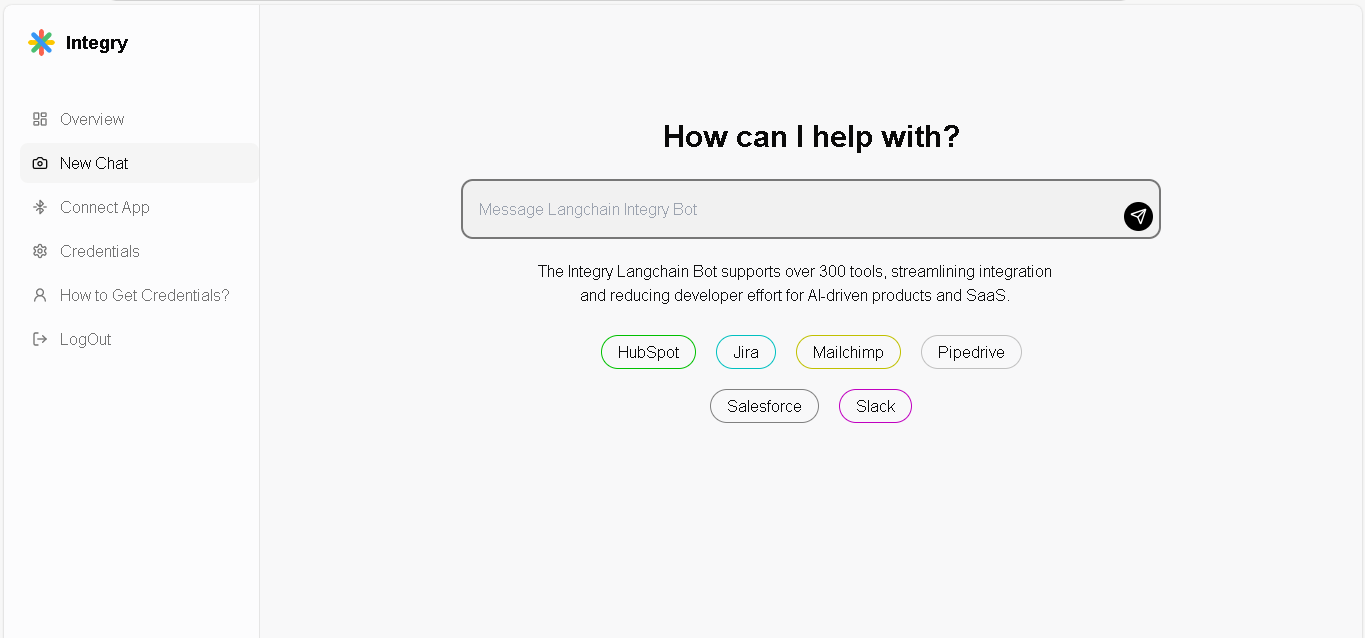Select the Salesforce integration chip
This screenshot has width=1365, height=638.
tap(764, 406)
